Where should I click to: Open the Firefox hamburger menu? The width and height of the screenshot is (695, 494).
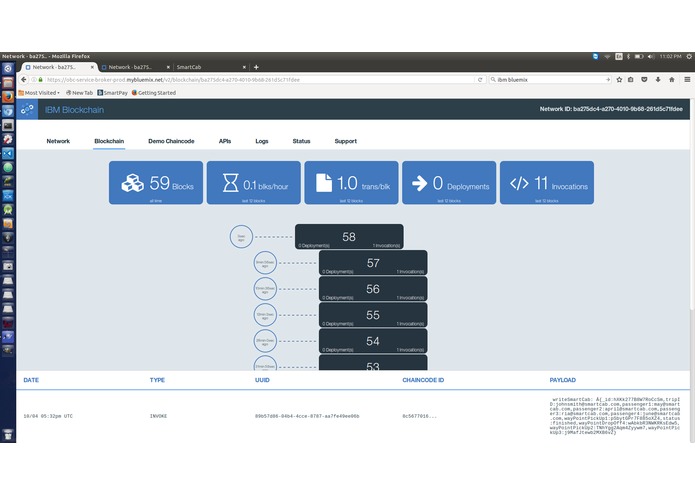click(687, 80)
